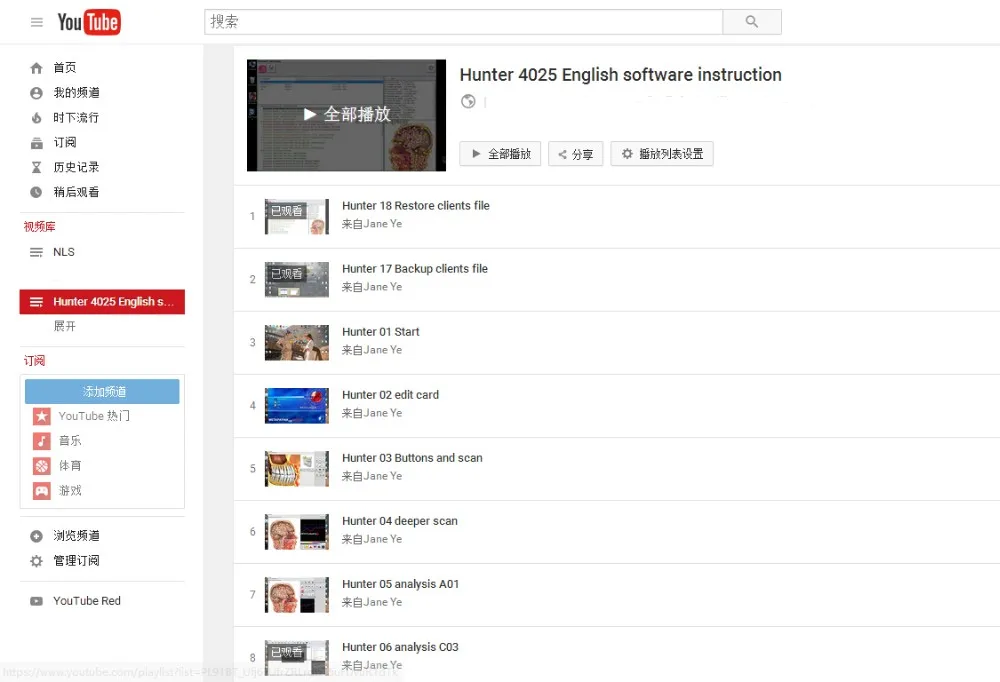The width and height of the screenshot is (1000, 682).
Task: Click 全部播放 button below playlist title
Action: 500,154
